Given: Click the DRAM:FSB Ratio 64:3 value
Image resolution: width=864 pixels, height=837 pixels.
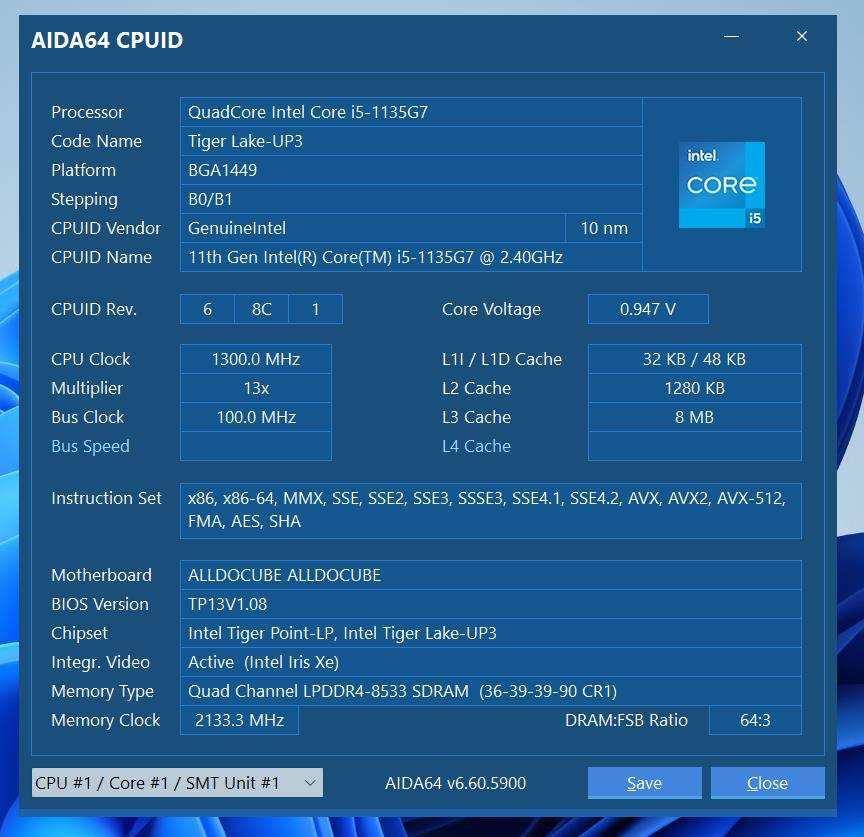Looking at the screenshot, I should pos(754,720).
